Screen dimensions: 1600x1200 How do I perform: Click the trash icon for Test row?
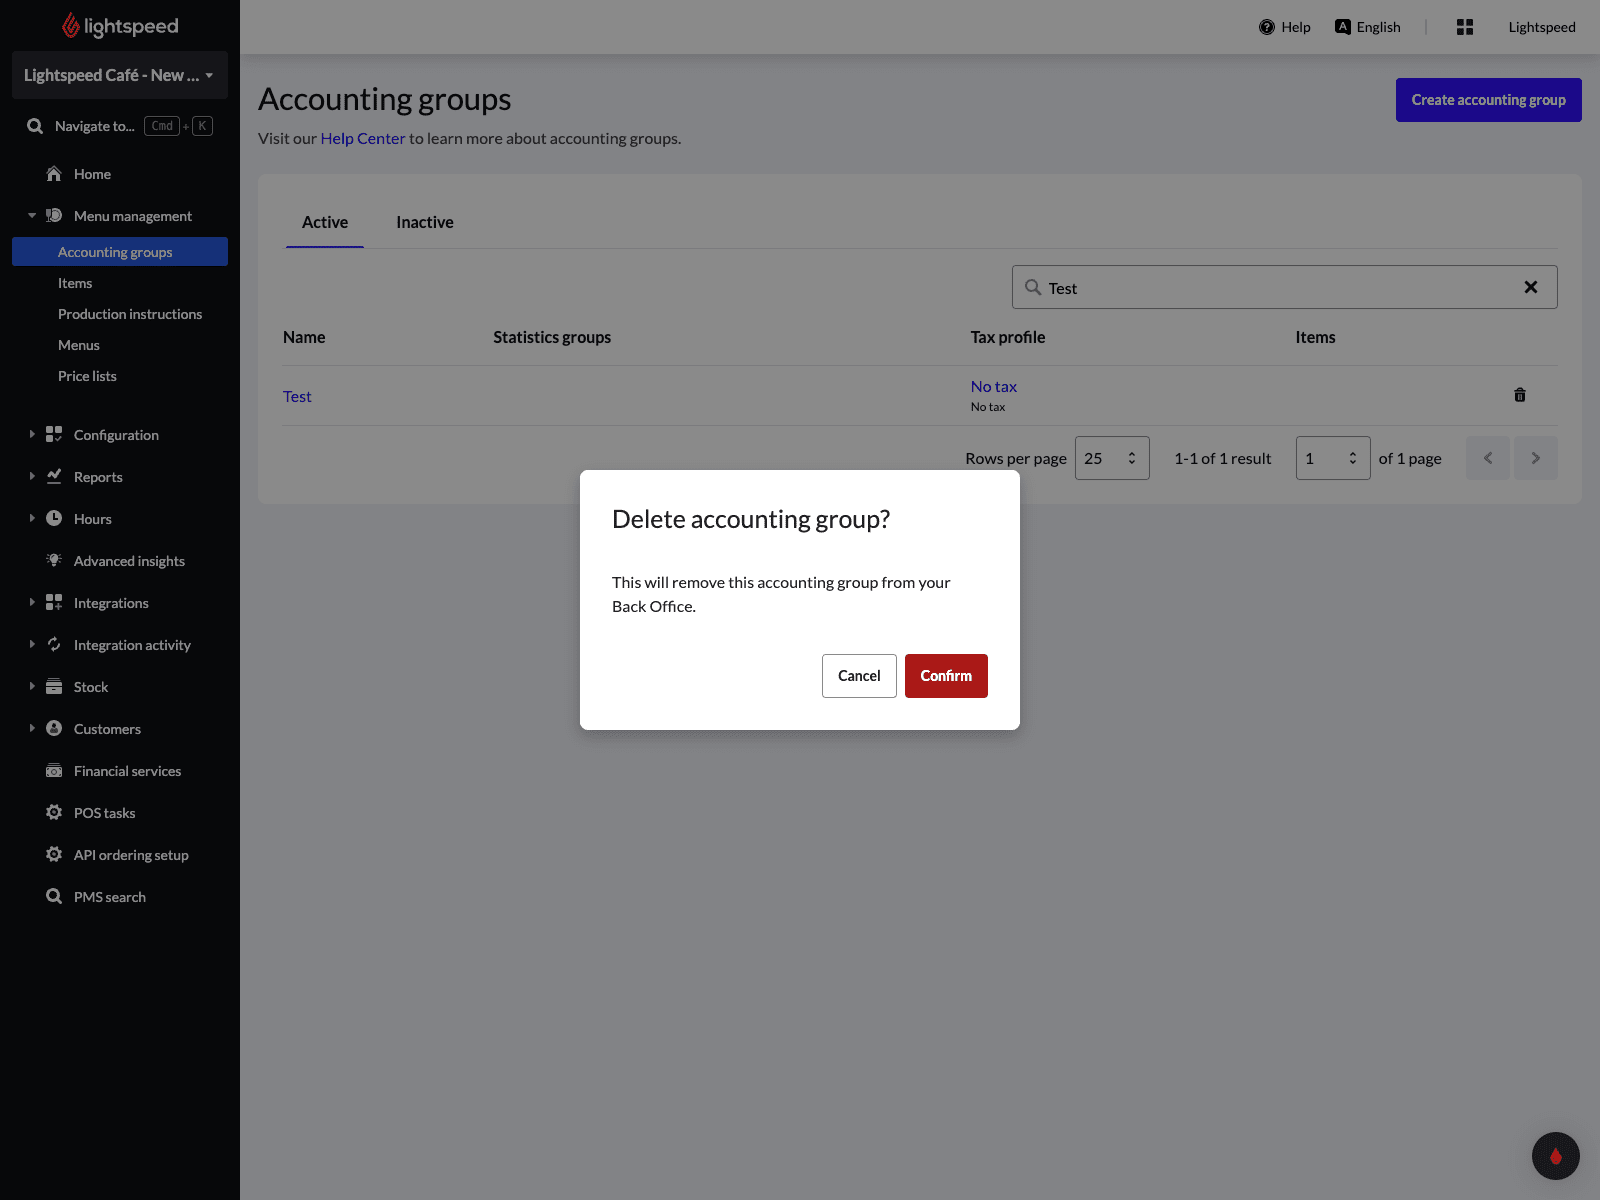[x=1519, y=395]
